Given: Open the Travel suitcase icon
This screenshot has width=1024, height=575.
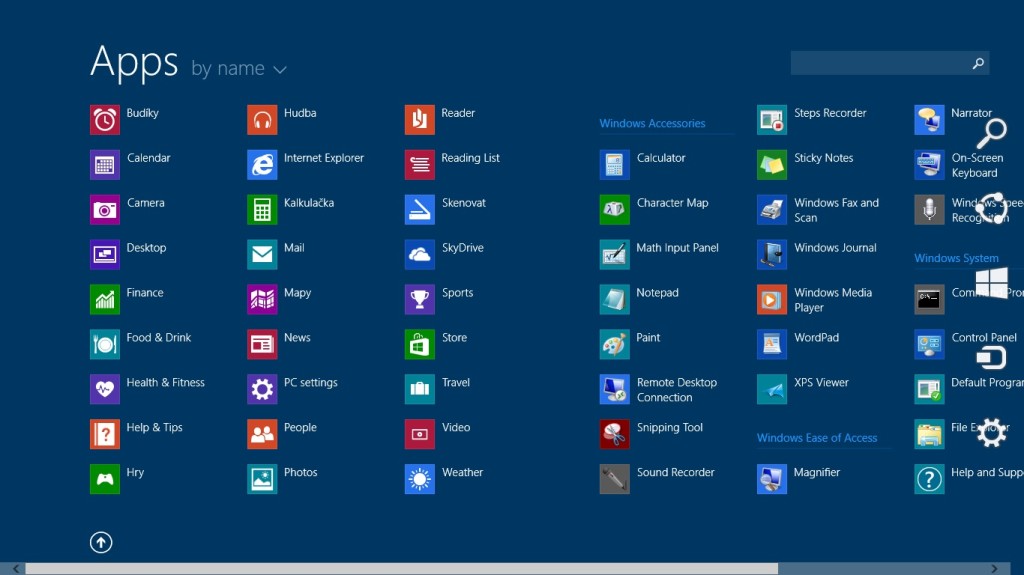Looking at the screenshot, I should [419, 389].
